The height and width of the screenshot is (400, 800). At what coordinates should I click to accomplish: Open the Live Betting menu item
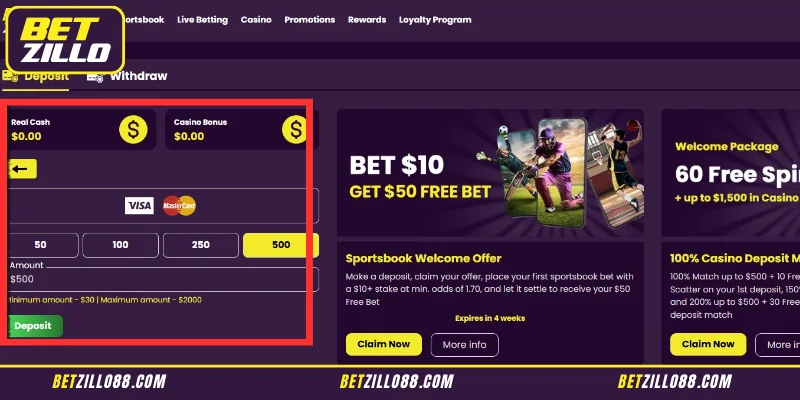click(x=203, y=20)
